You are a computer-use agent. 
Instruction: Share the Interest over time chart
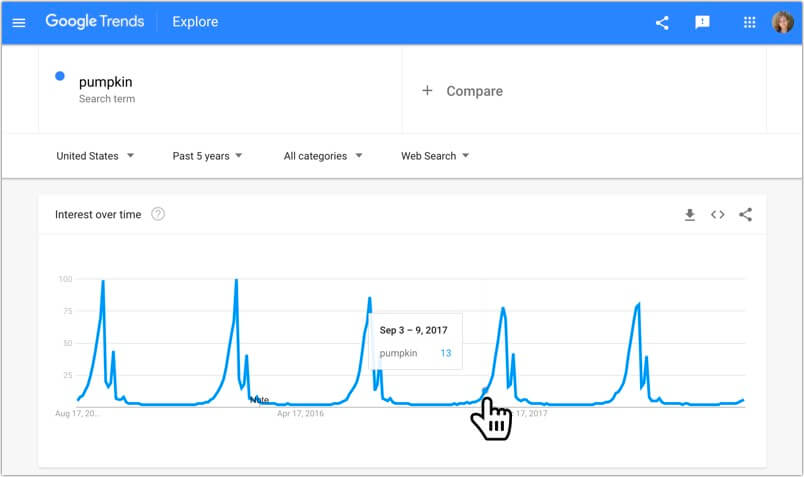pos(745,214)
